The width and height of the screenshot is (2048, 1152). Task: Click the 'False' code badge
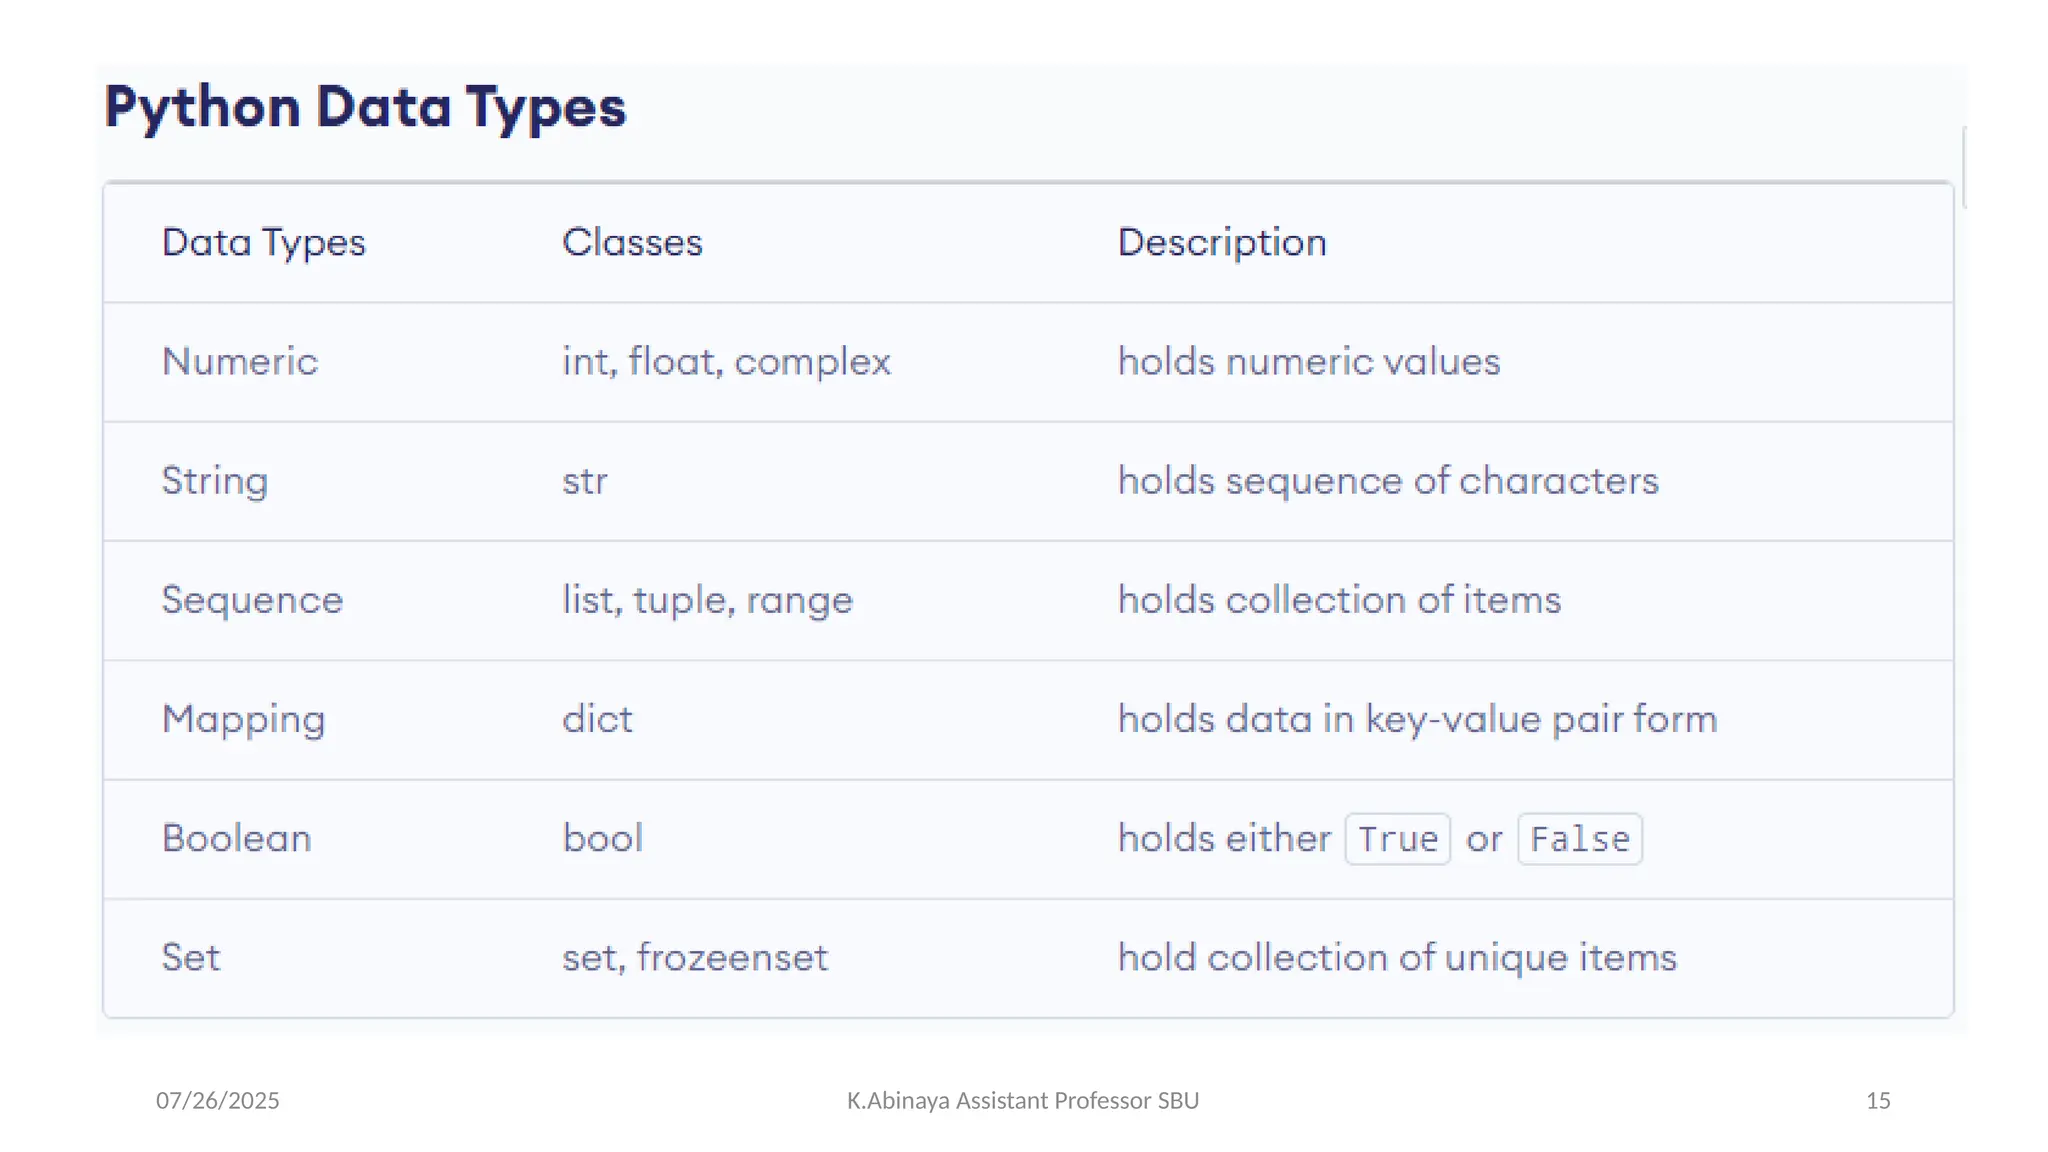pos(1579,839)
